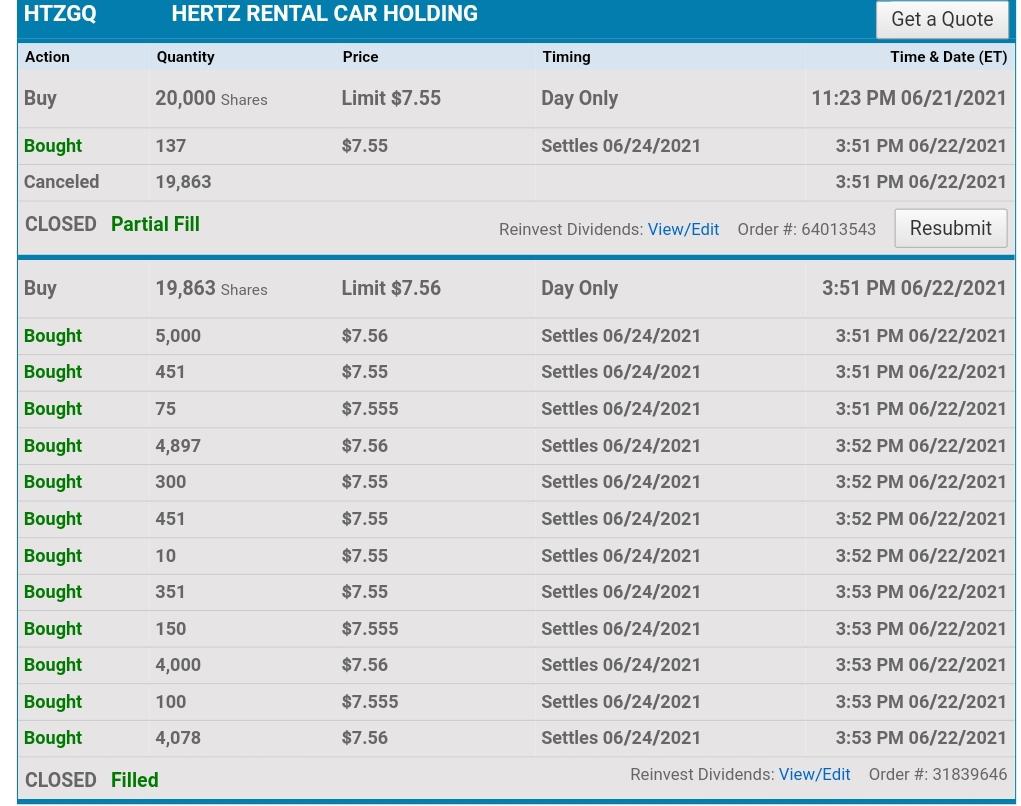Select the 20,000 Shares quantity
1021x806 pixels.
(211, 98)
